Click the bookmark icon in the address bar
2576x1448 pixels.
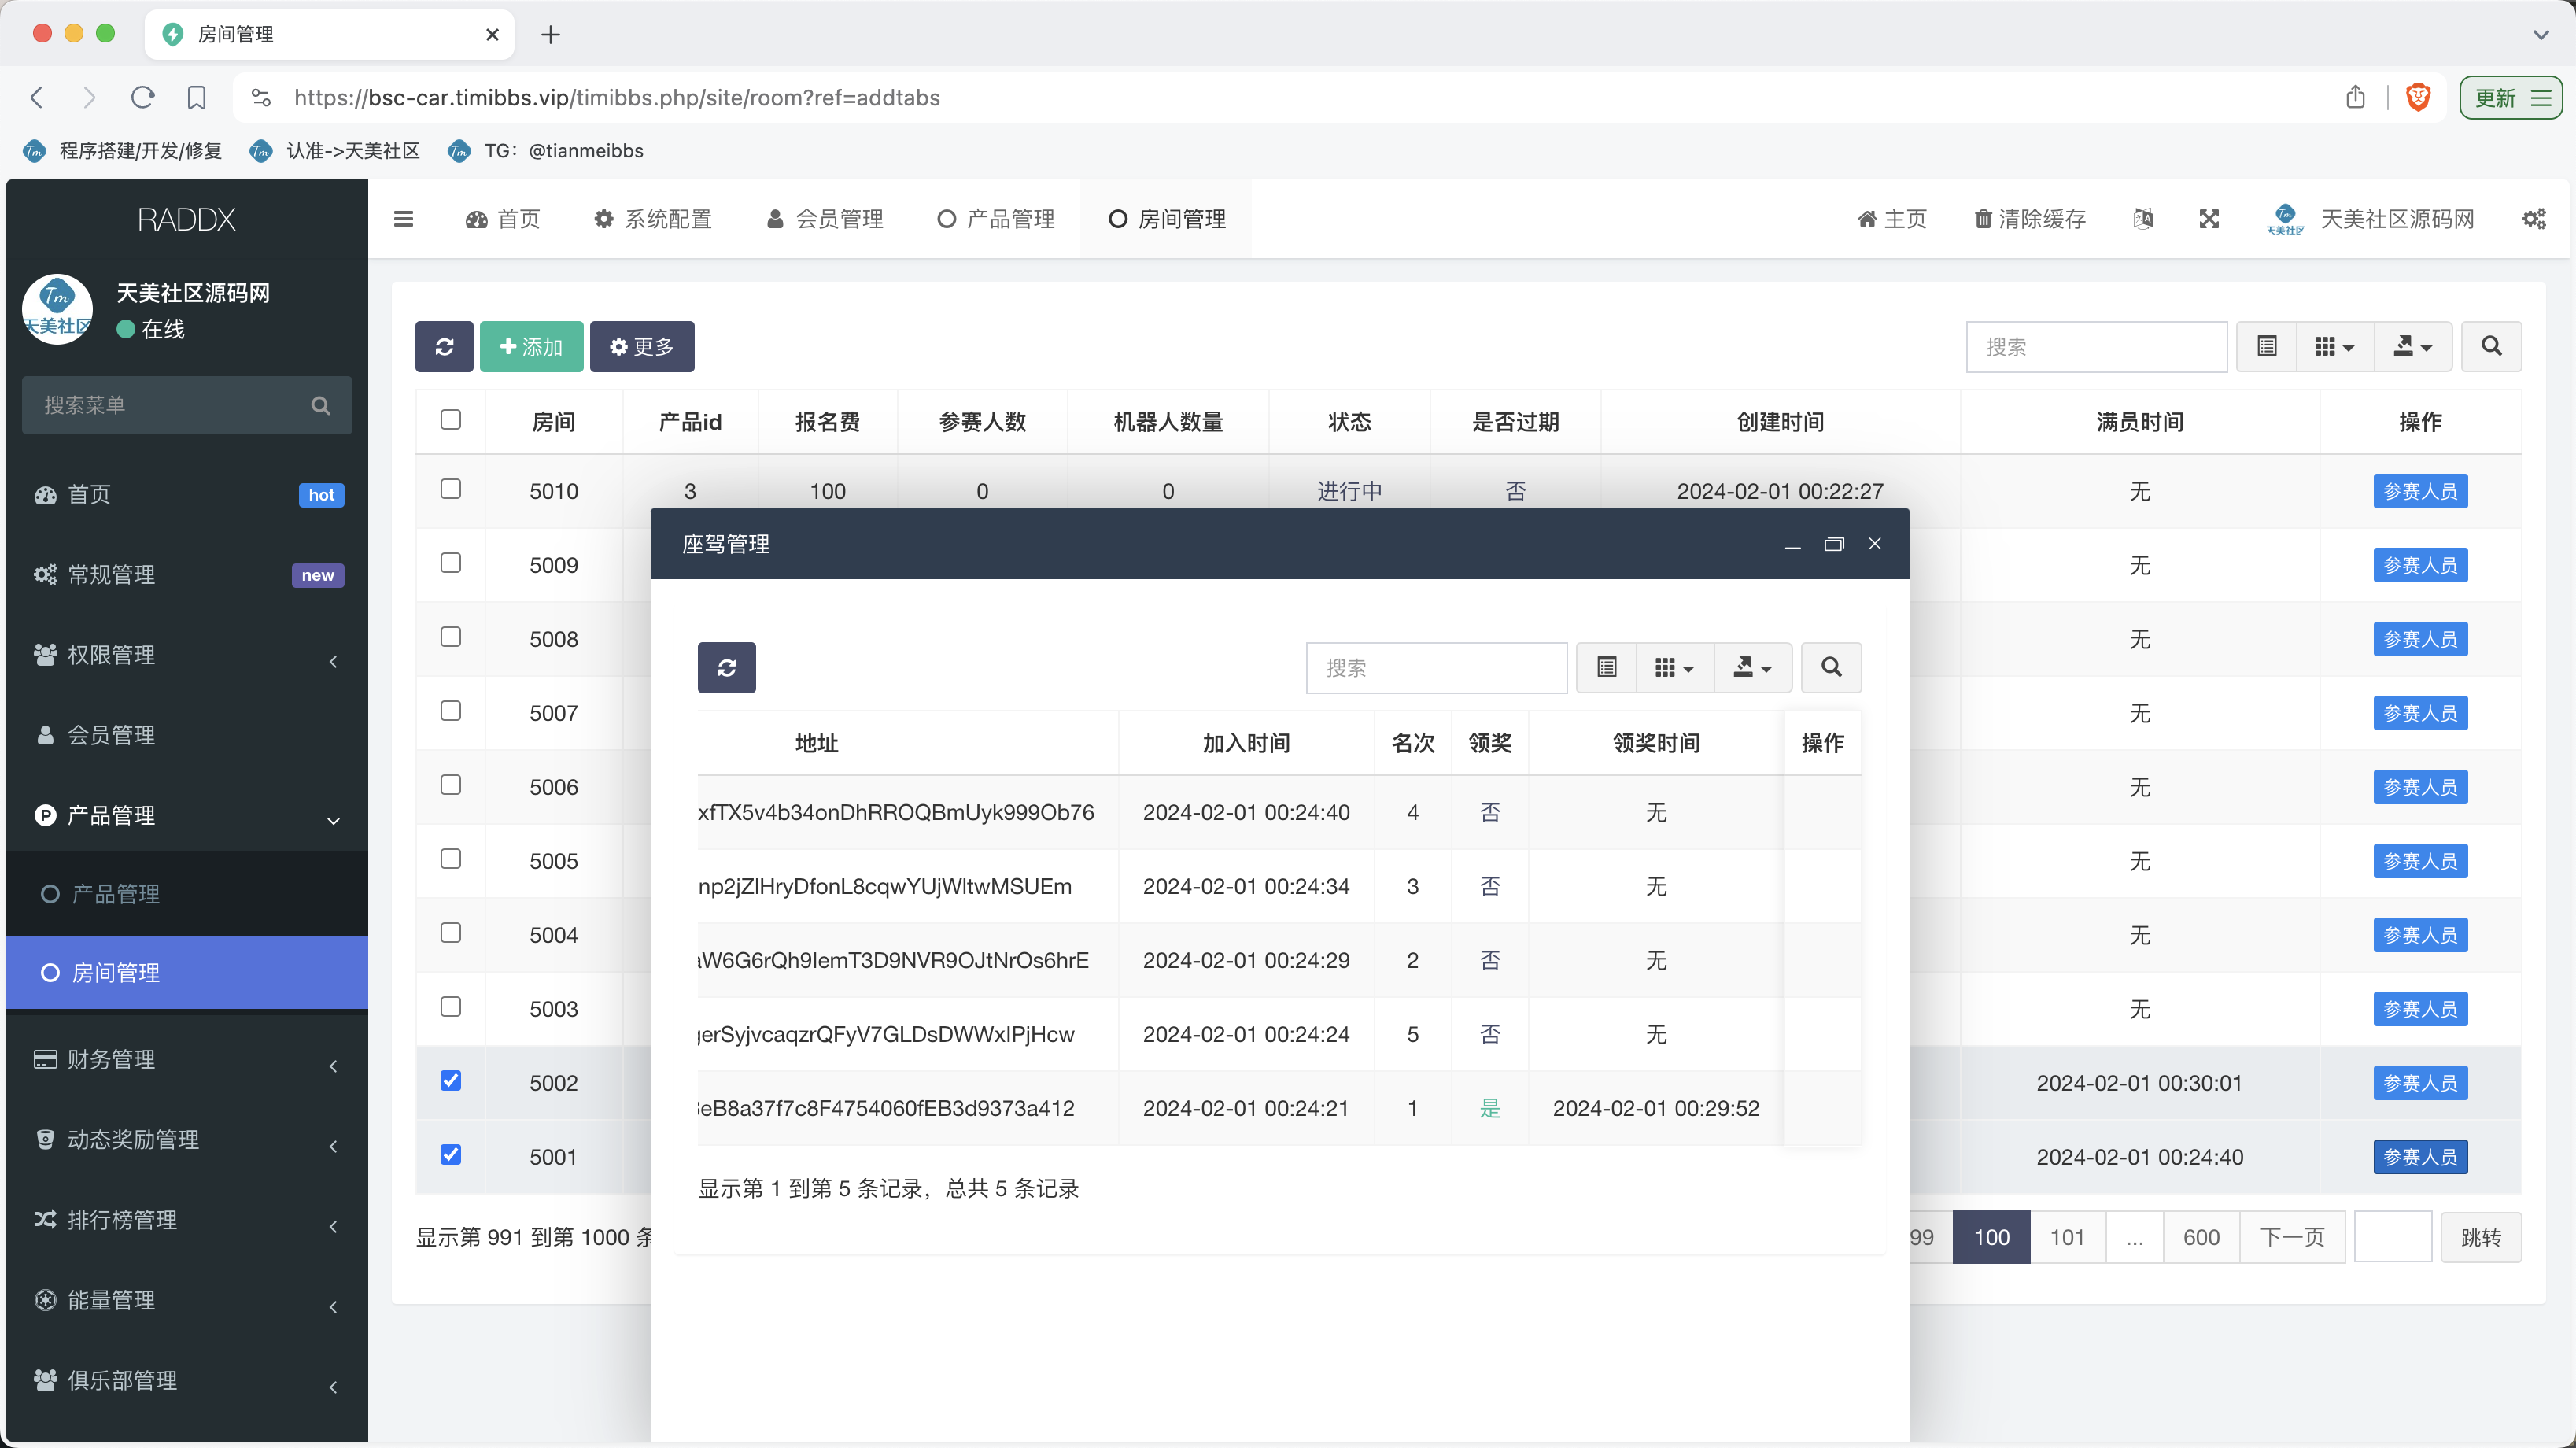(197, 97)
